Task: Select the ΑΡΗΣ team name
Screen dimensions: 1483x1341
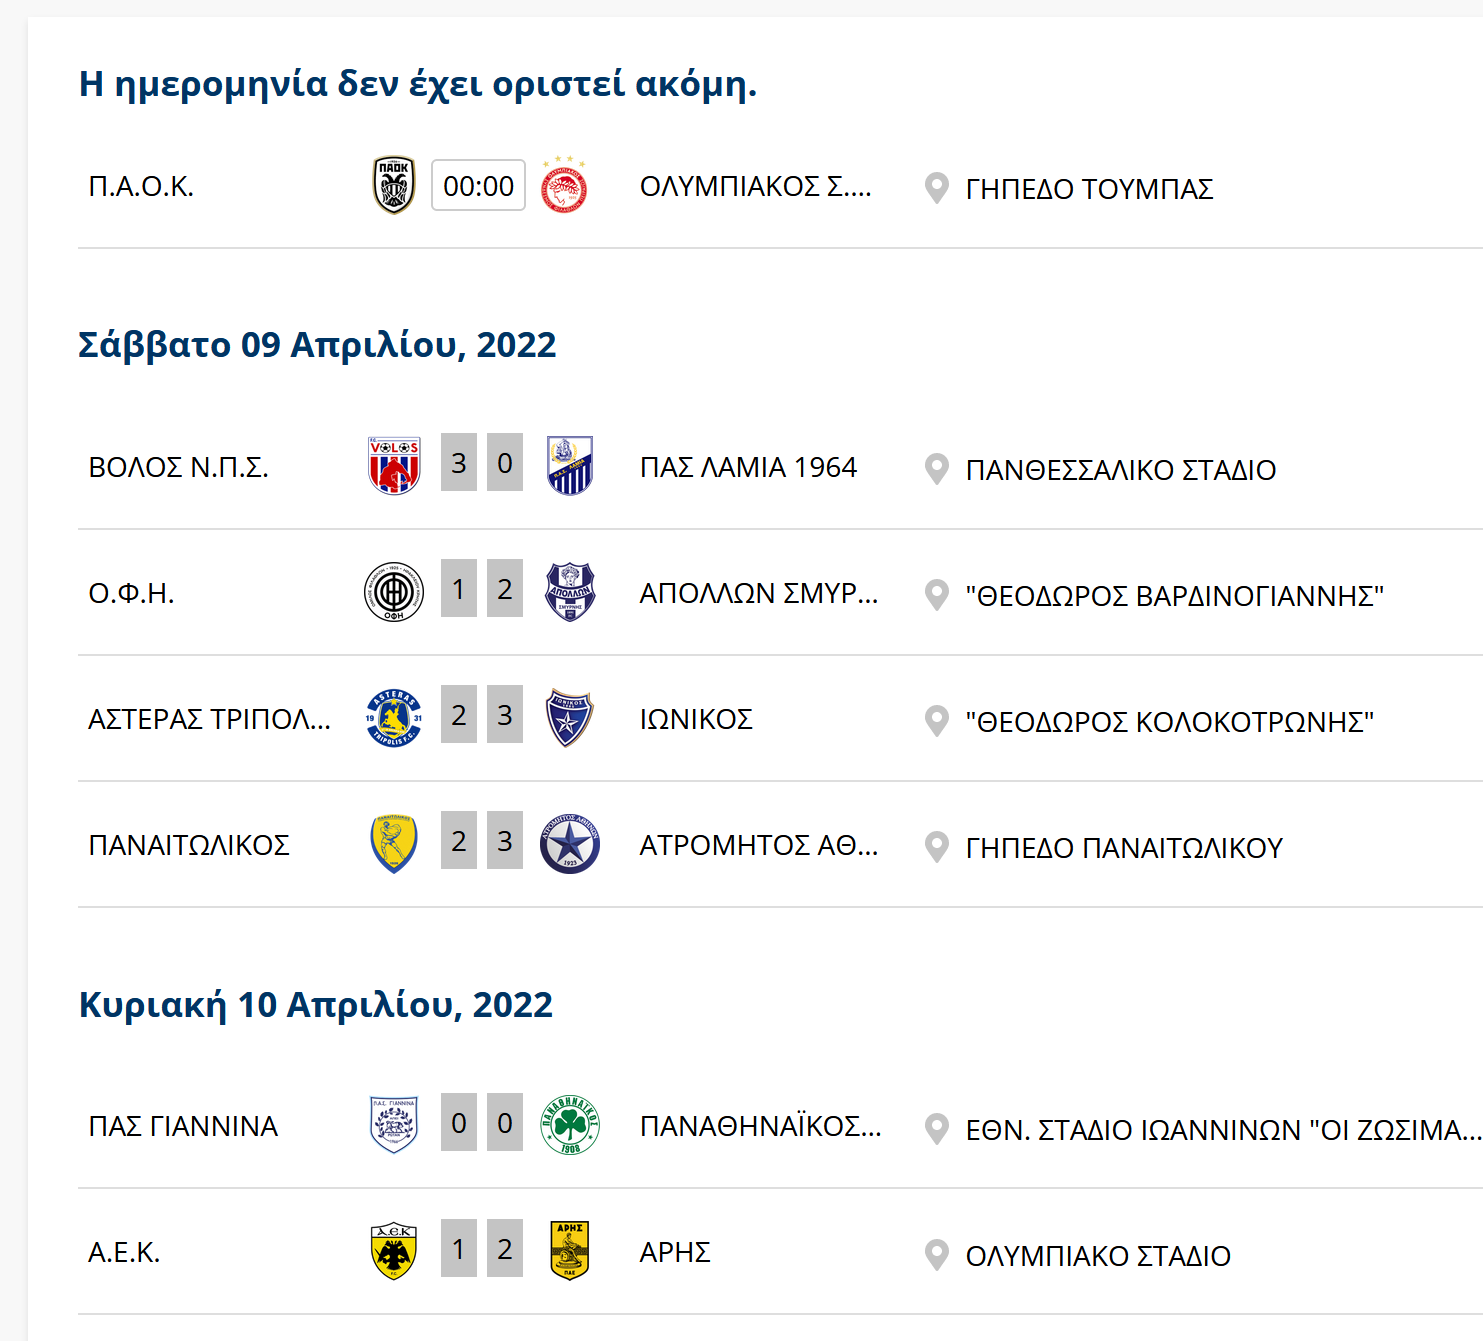Action: pyautogui.click(x=675, y=1252)
